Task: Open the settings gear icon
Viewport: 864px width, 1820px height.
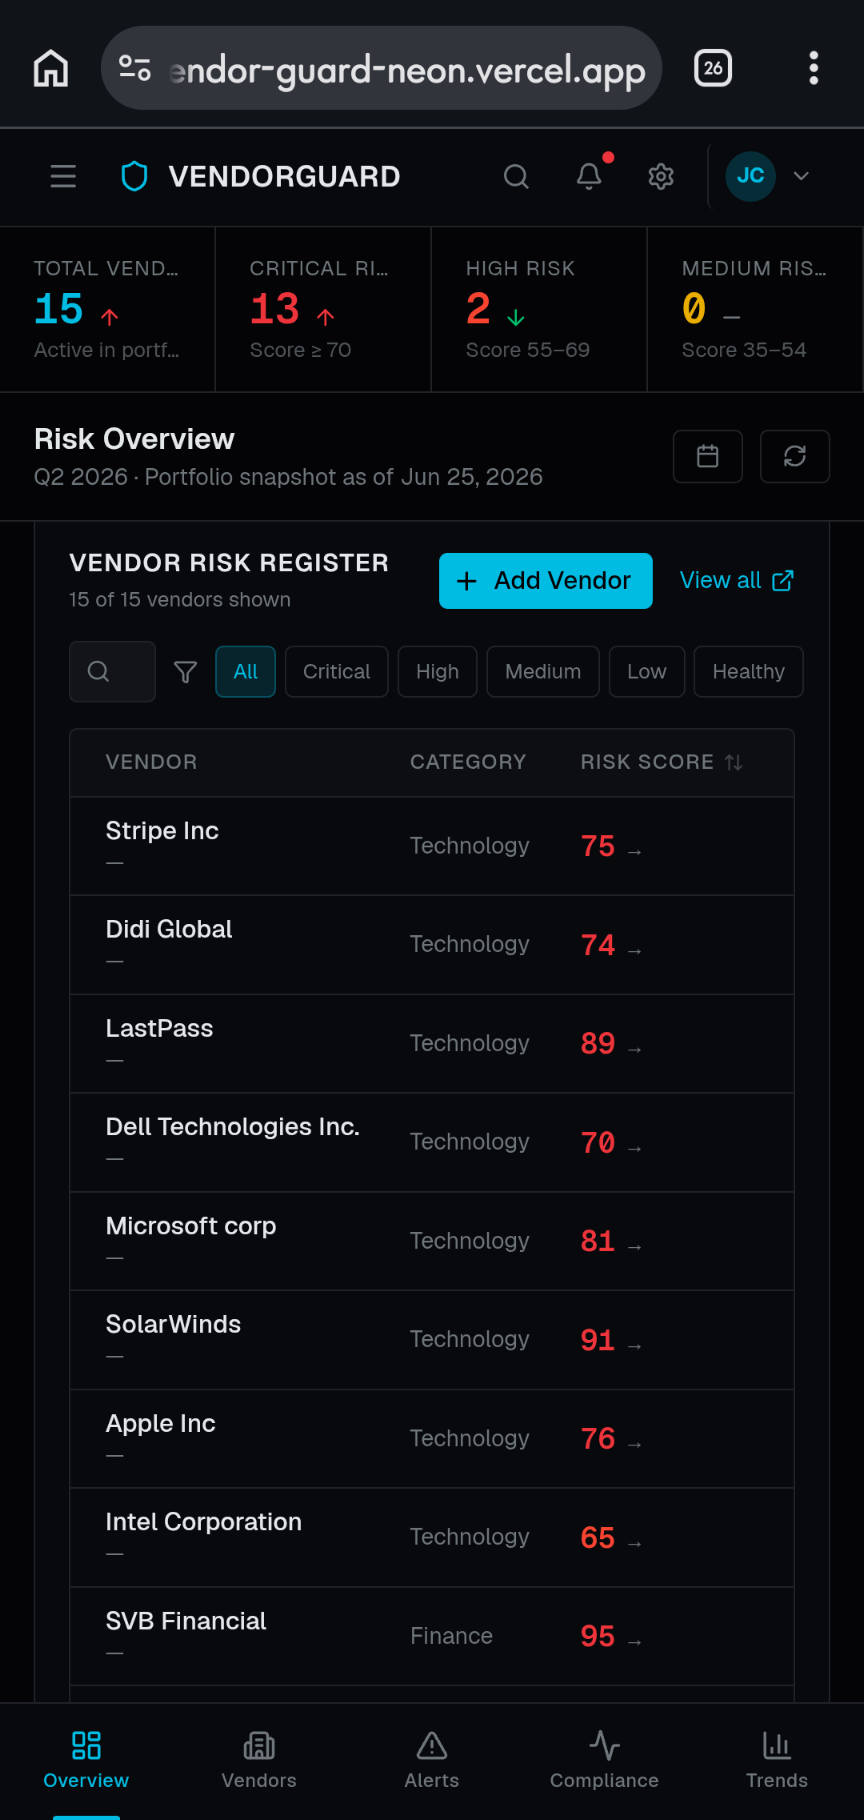Action: (x=661, y=177)
